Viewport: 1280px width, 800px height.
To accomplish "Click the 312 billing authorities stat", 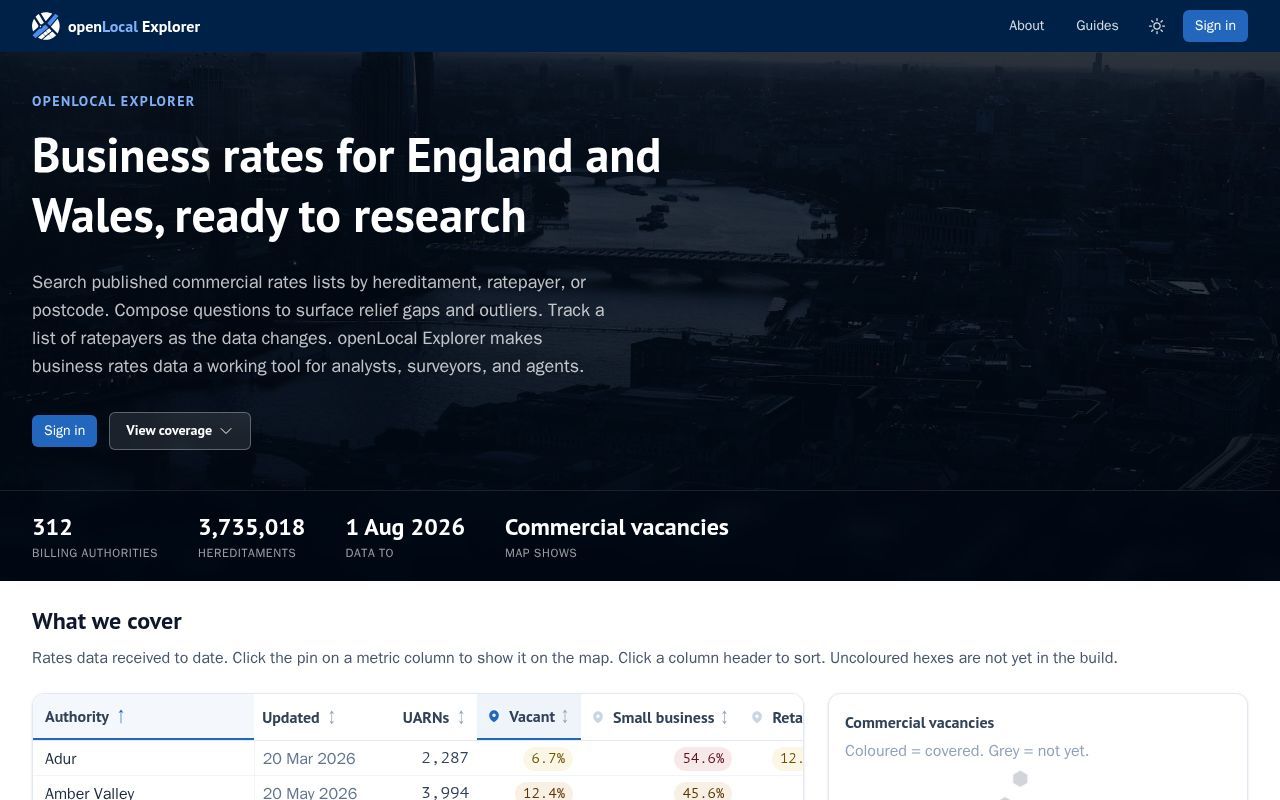I will tap(95, 536).
